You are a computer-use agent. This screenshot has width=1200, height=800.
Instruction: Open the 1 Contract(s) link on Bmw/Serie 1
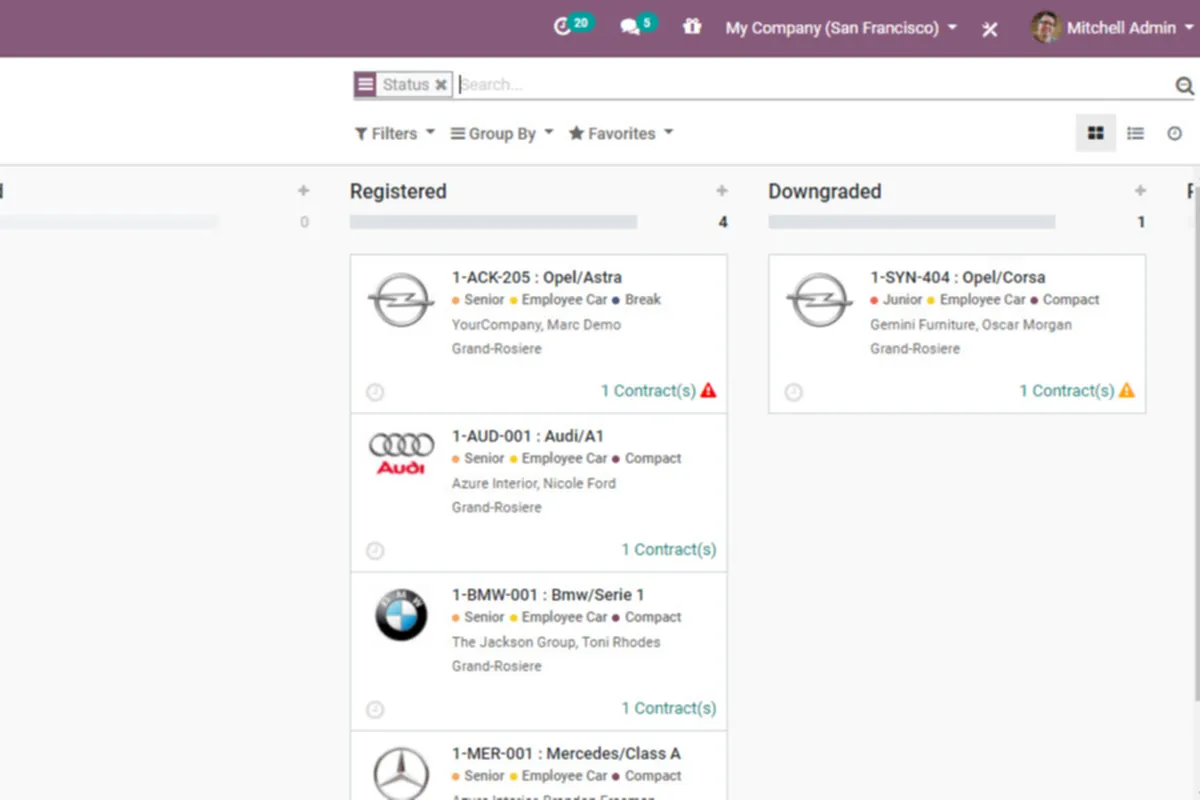point(669,708)
